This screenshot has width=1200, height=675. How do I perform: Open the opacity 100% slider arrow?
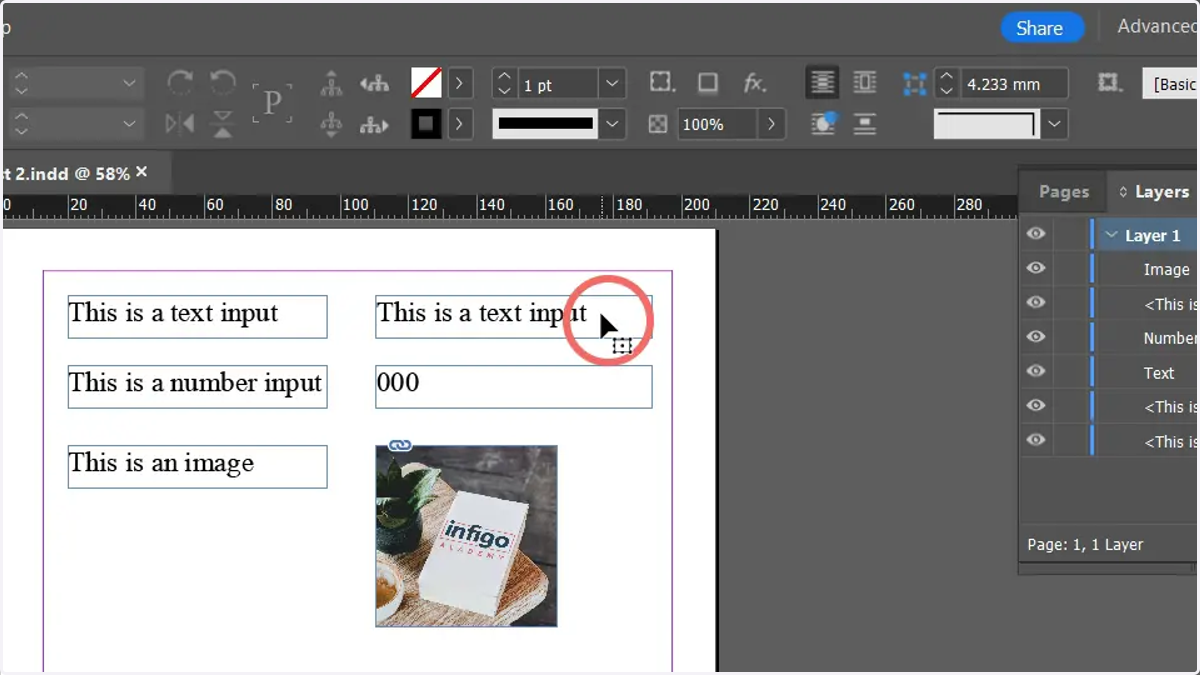click(x=771, y=124)
